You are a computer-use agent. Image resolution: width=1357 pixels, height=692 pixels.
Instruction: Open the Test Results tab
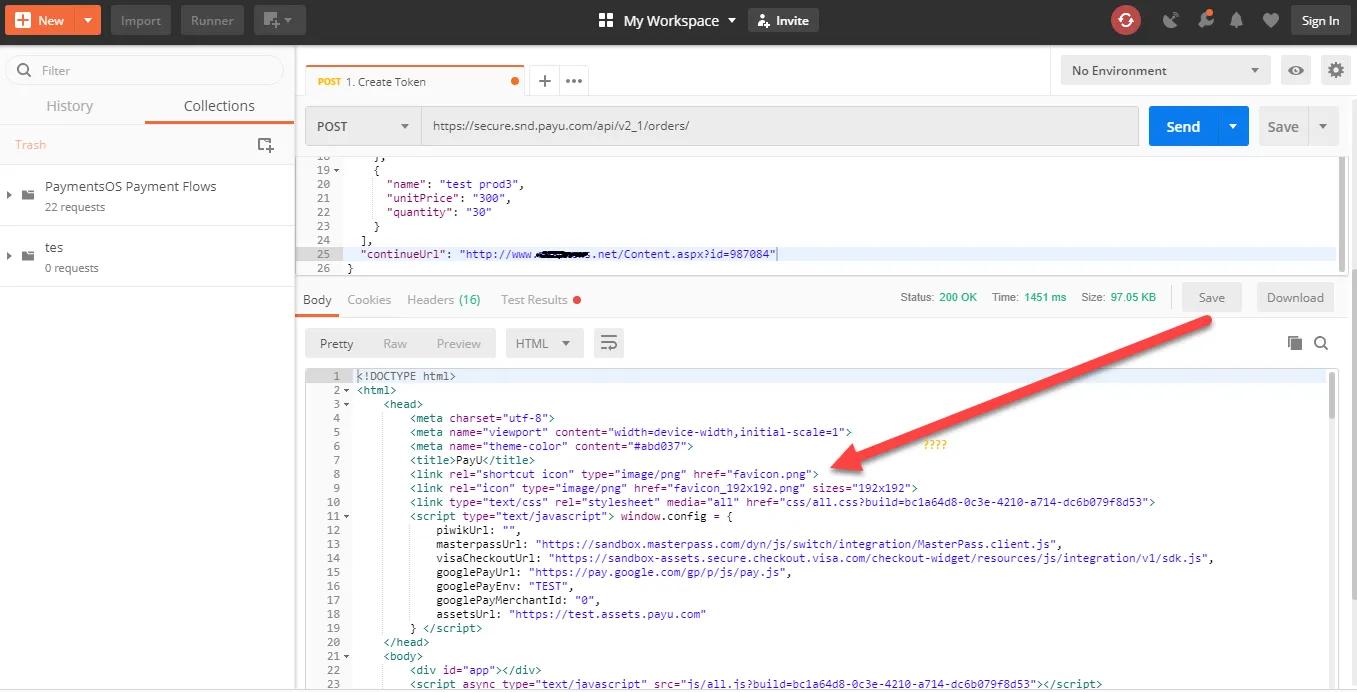[540, 299]
